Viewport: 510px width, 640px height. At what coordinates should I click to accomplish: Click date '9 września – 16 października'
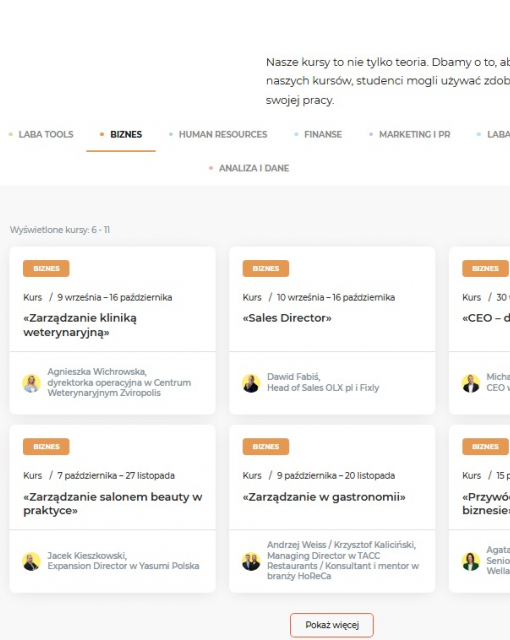click(115, 297)
